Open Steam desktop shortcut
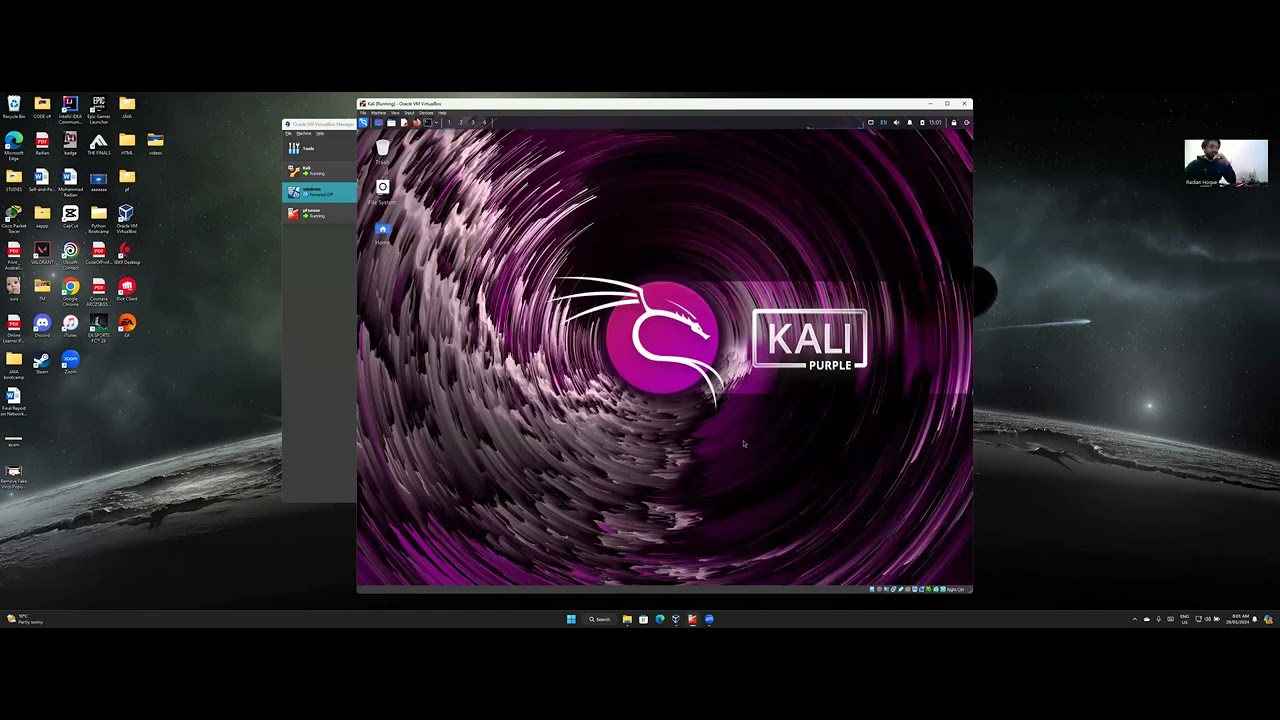 (42, 362)
